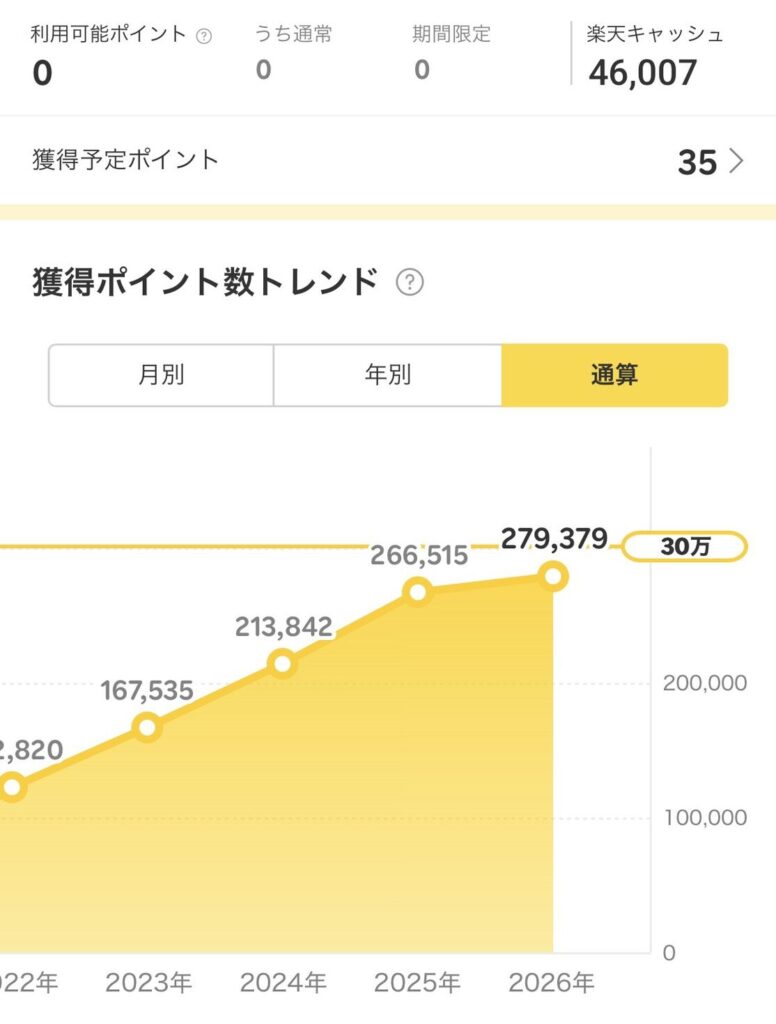Select the 2023年 data point marker
Viewport: 776px width, 1024px height.
(x=147, y=727)
